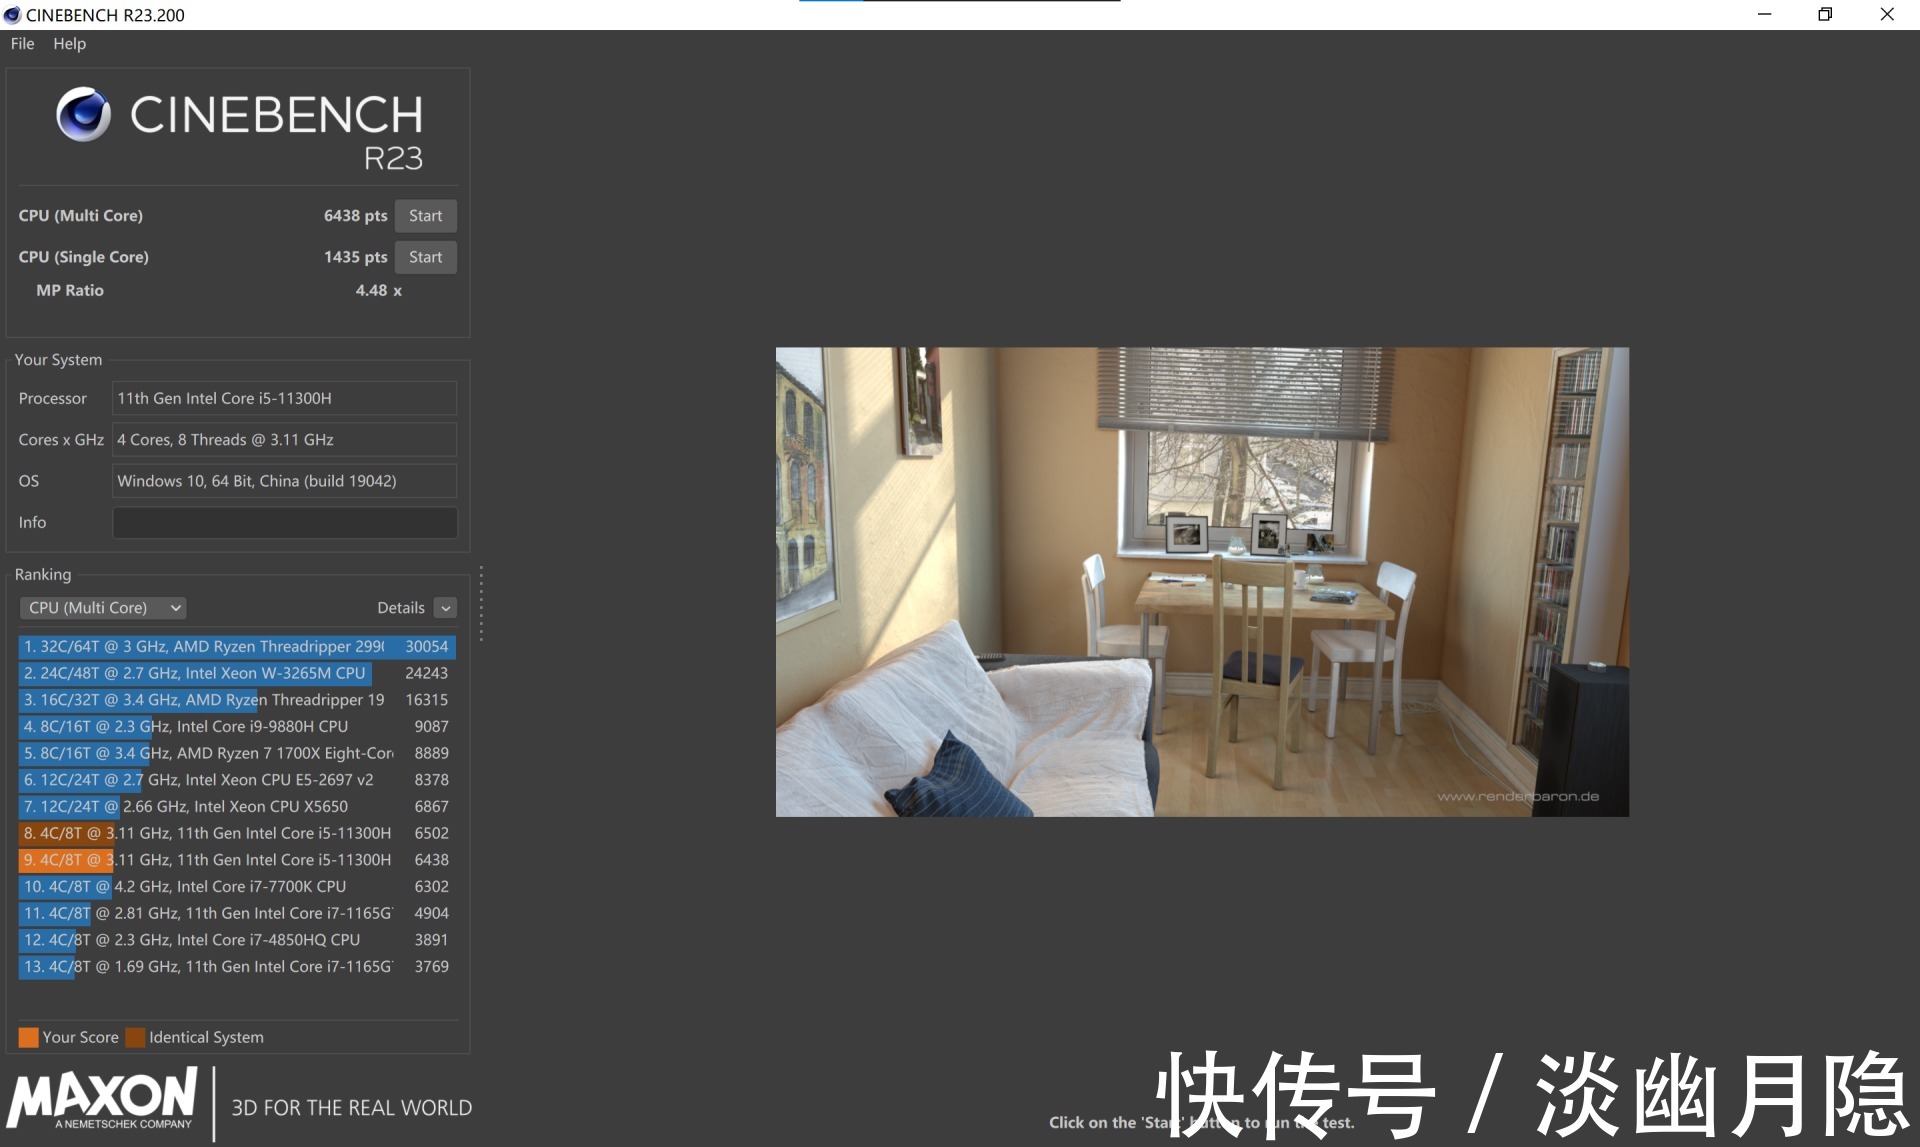This screenshot has height=1147, width=1920.
Task: Select ranking row 3 Threadripper 16315
Action: tap(237, 700)
